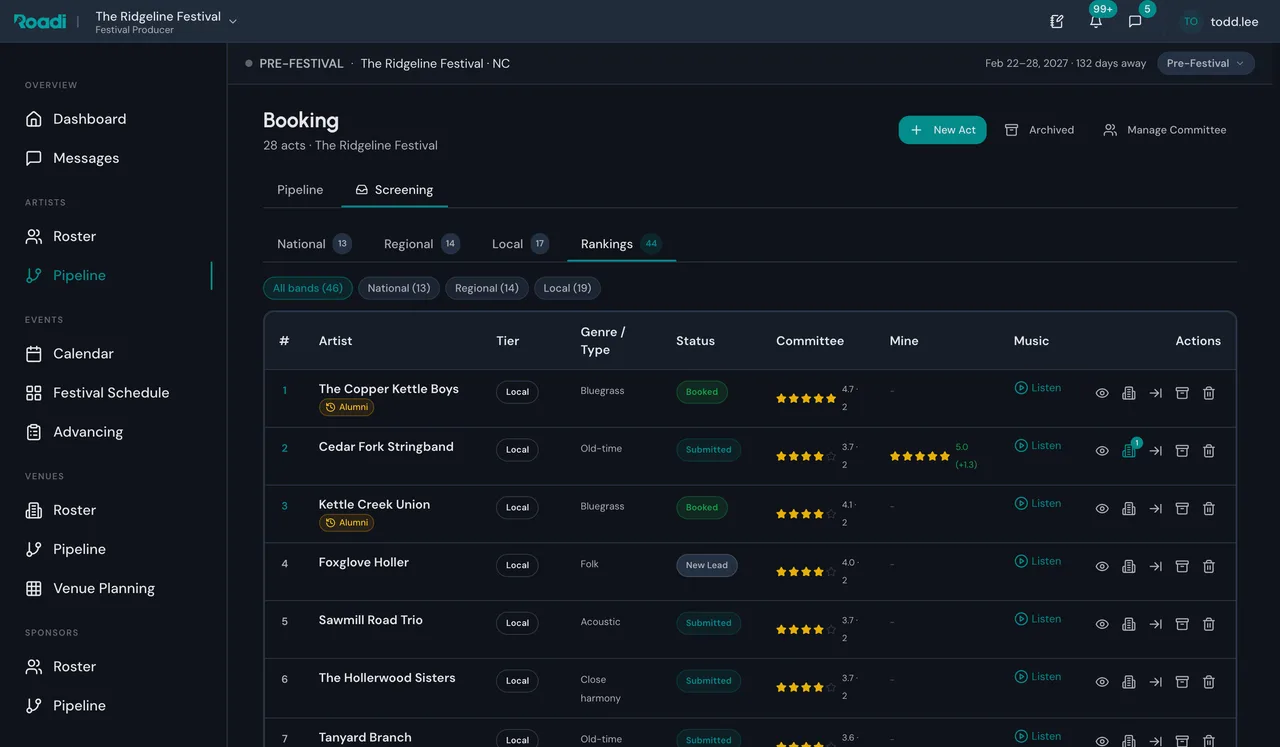Archive Sawmill Road Trio using its box icon
The height and width of the screenshot is (747, 1280).
1182,624
